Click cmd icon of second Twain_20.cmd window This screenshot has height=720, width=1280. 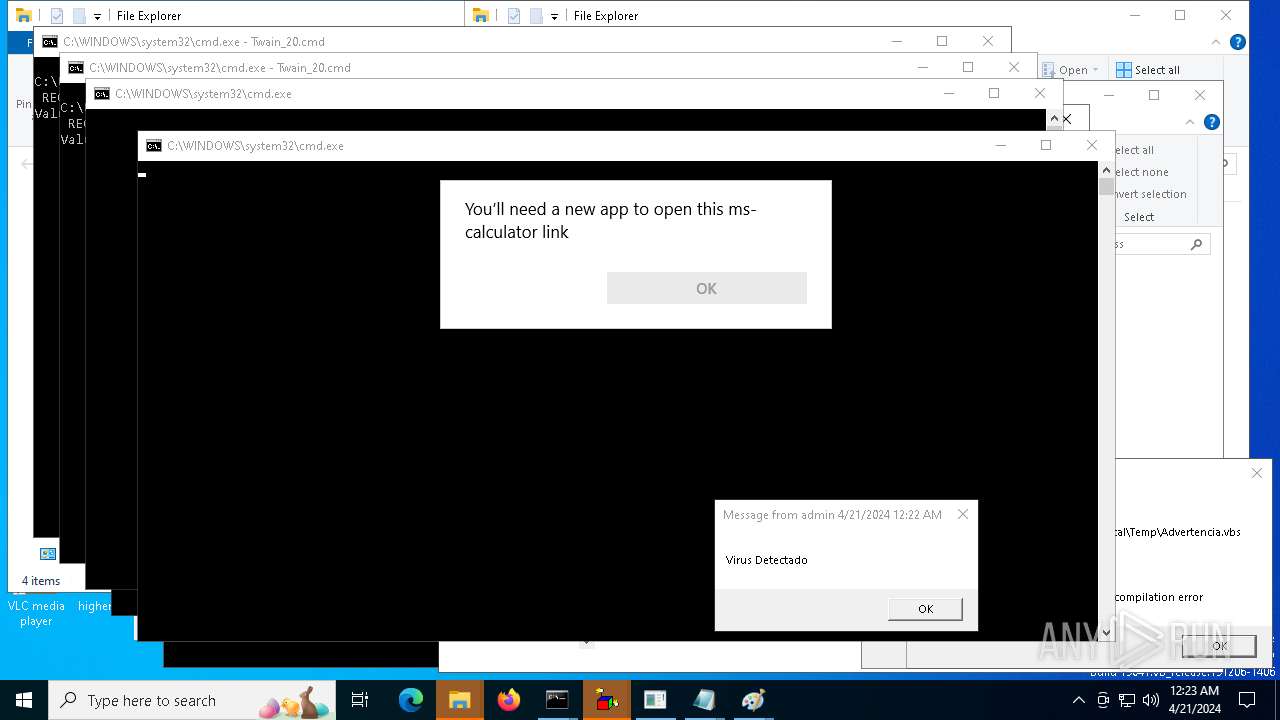pyautogui.click(x=76, y=68)
